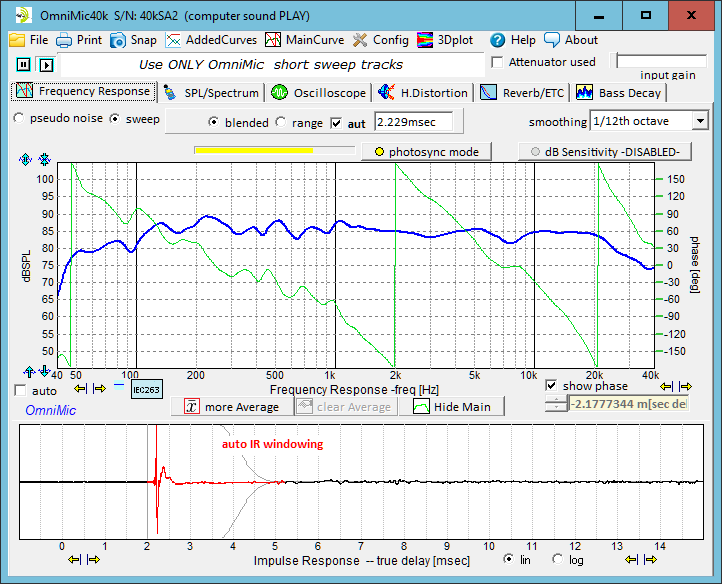Switch to the Bass Decay tab

(x=620, y=92)
